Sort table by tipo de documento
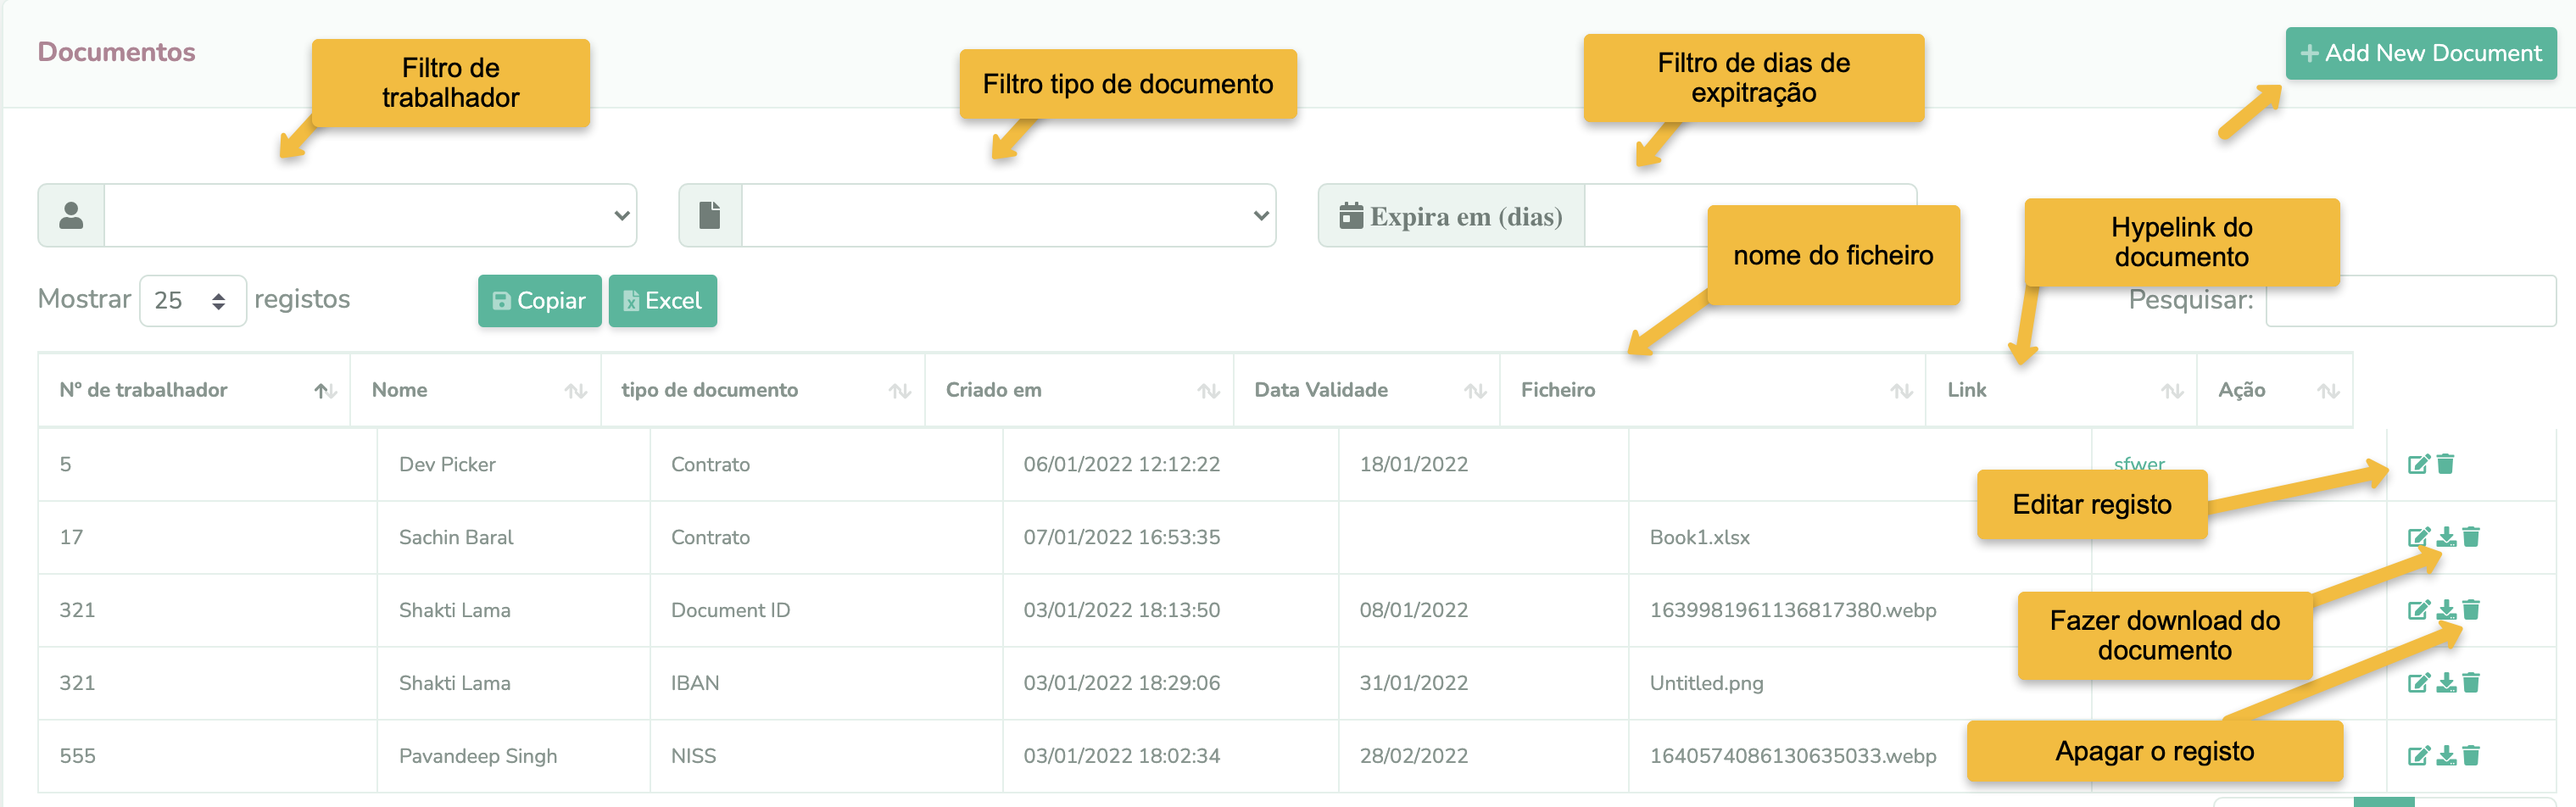This screenshot has height=807, width=2576. (x=763, y=390)
